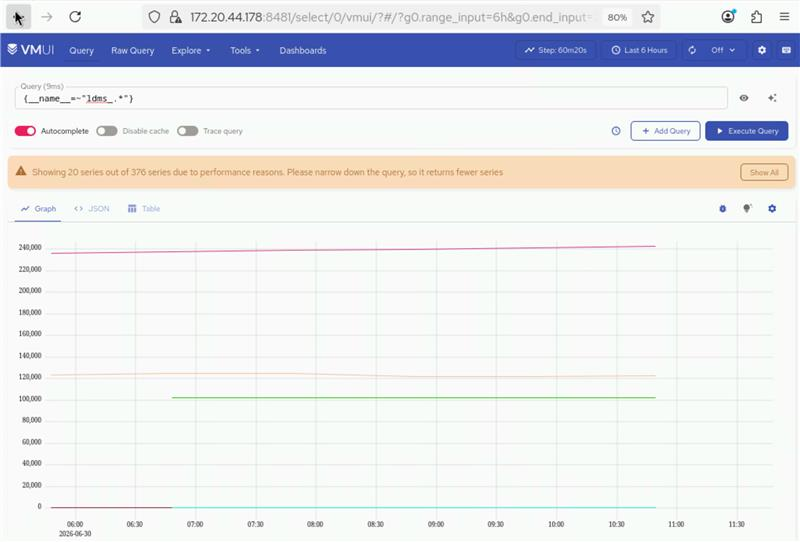
Task: Open the Dashboards page
Action: [303, 51]
